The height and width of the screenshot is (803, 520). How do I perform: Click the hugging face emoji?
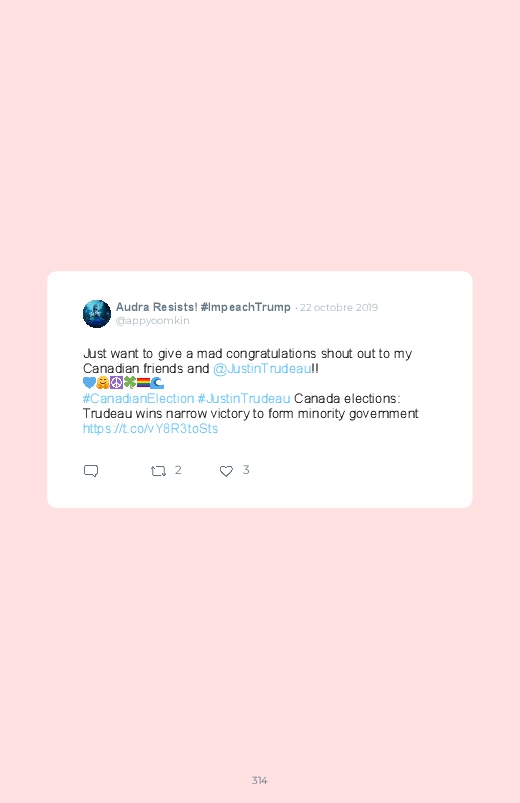pyautogui.click(x=103, y=383)
